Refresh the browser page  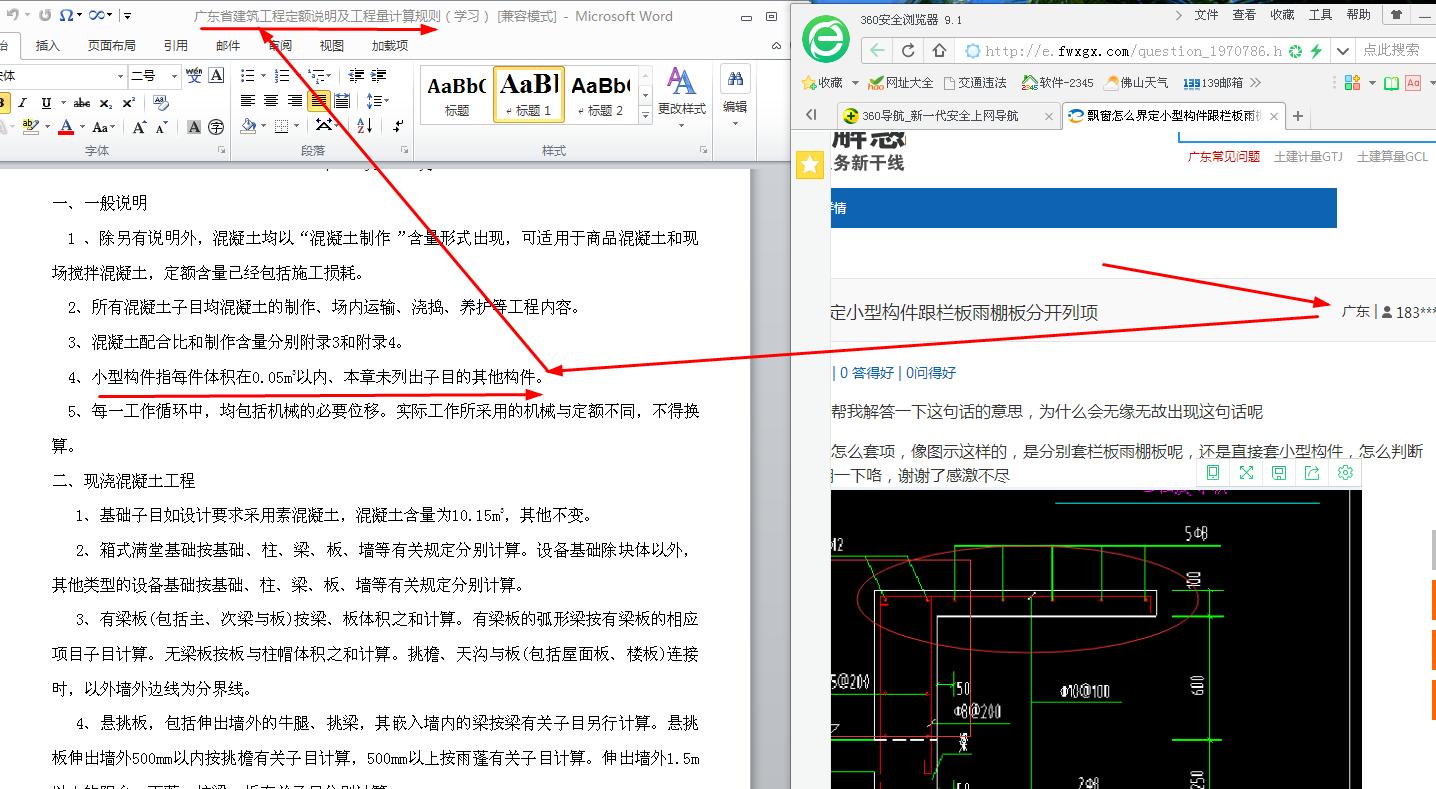pos(909,50)
